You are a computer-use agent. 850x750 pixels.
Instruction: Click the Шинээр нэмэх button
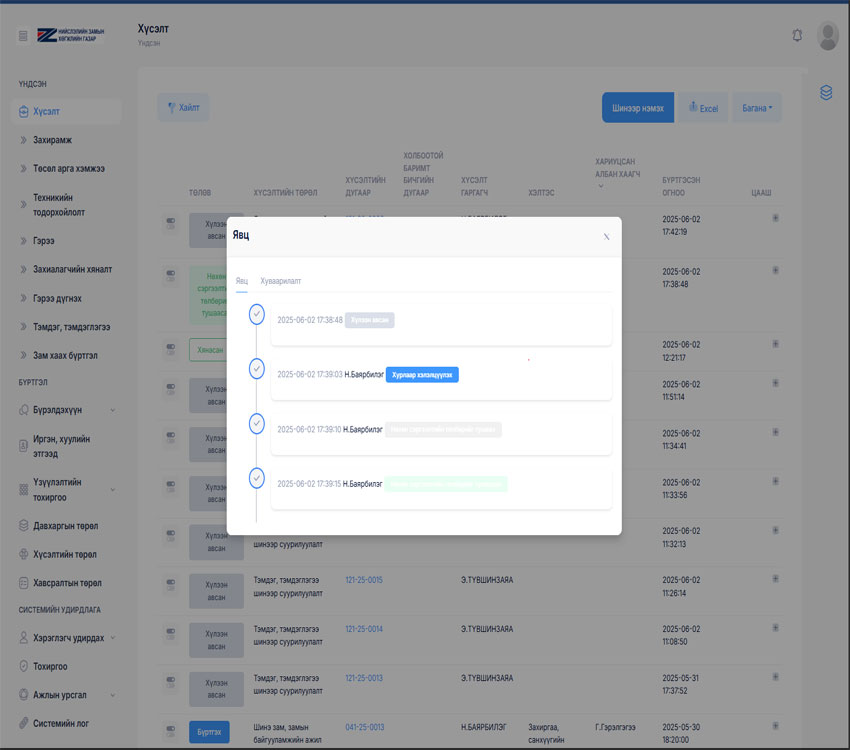point(638,108)
